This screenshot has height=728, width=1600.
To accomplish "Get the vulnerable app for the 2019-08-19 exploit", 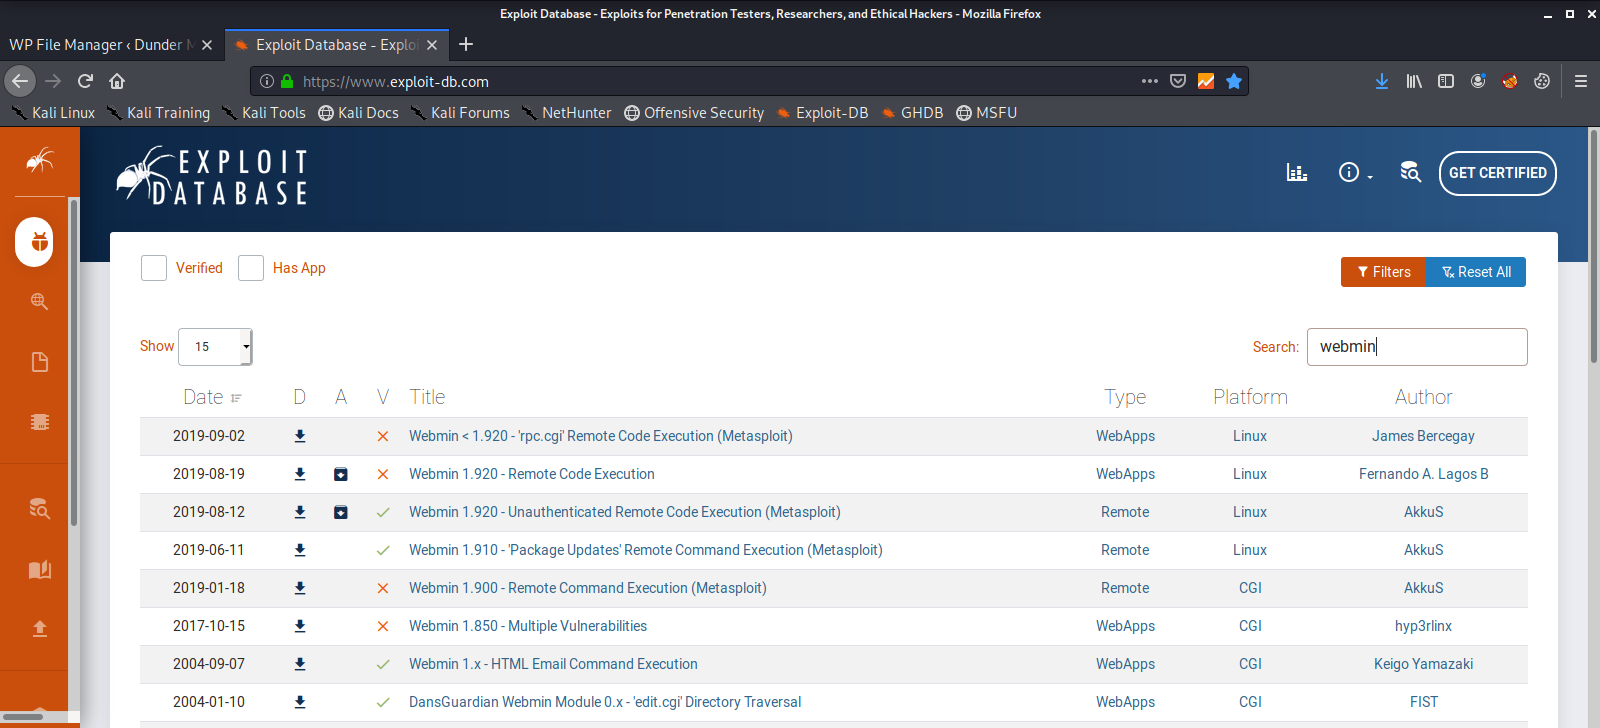I will 341,474.
